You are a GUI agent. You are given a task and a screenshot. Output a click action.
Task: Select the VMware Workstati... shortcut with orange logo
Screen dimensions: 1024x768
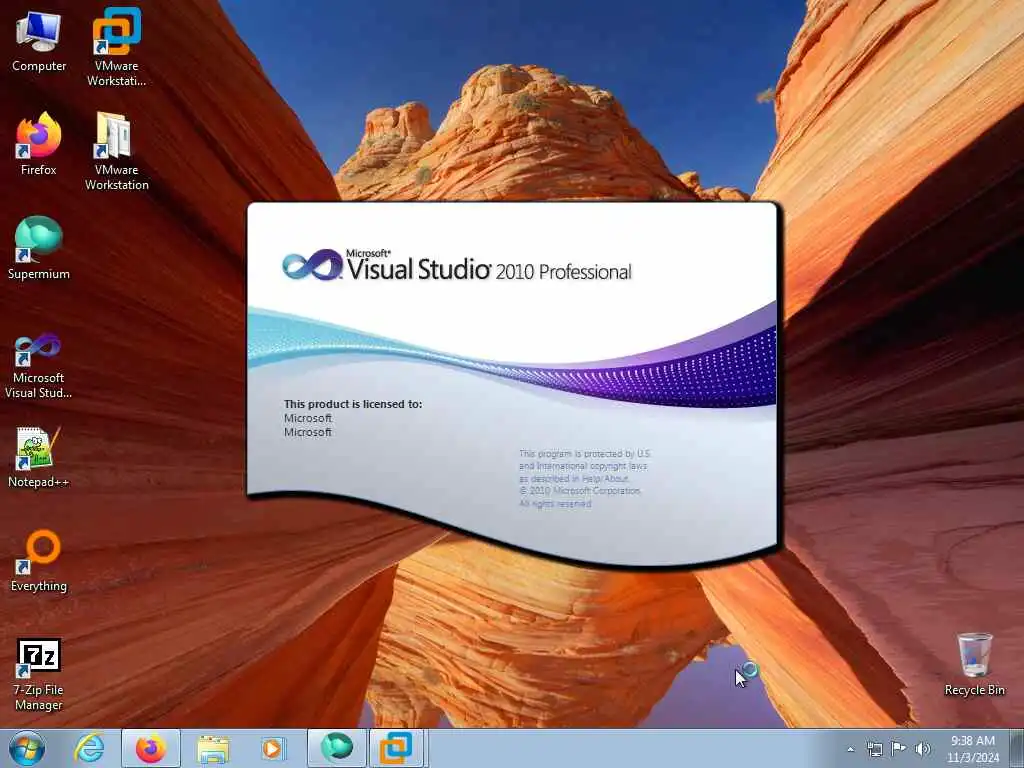pos(116,47)
